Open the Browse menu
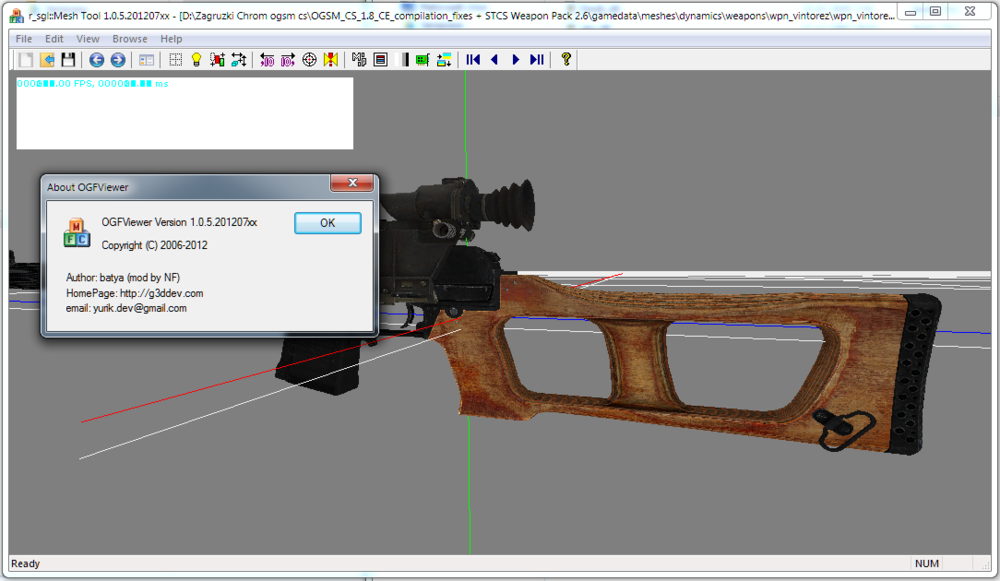 (130, 39)
